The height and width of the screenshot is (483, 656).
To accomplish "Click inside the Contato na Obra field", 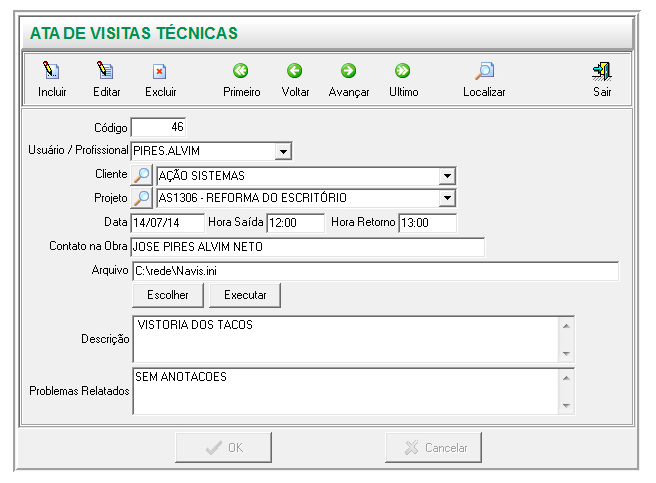I will (x=307, y=246).
